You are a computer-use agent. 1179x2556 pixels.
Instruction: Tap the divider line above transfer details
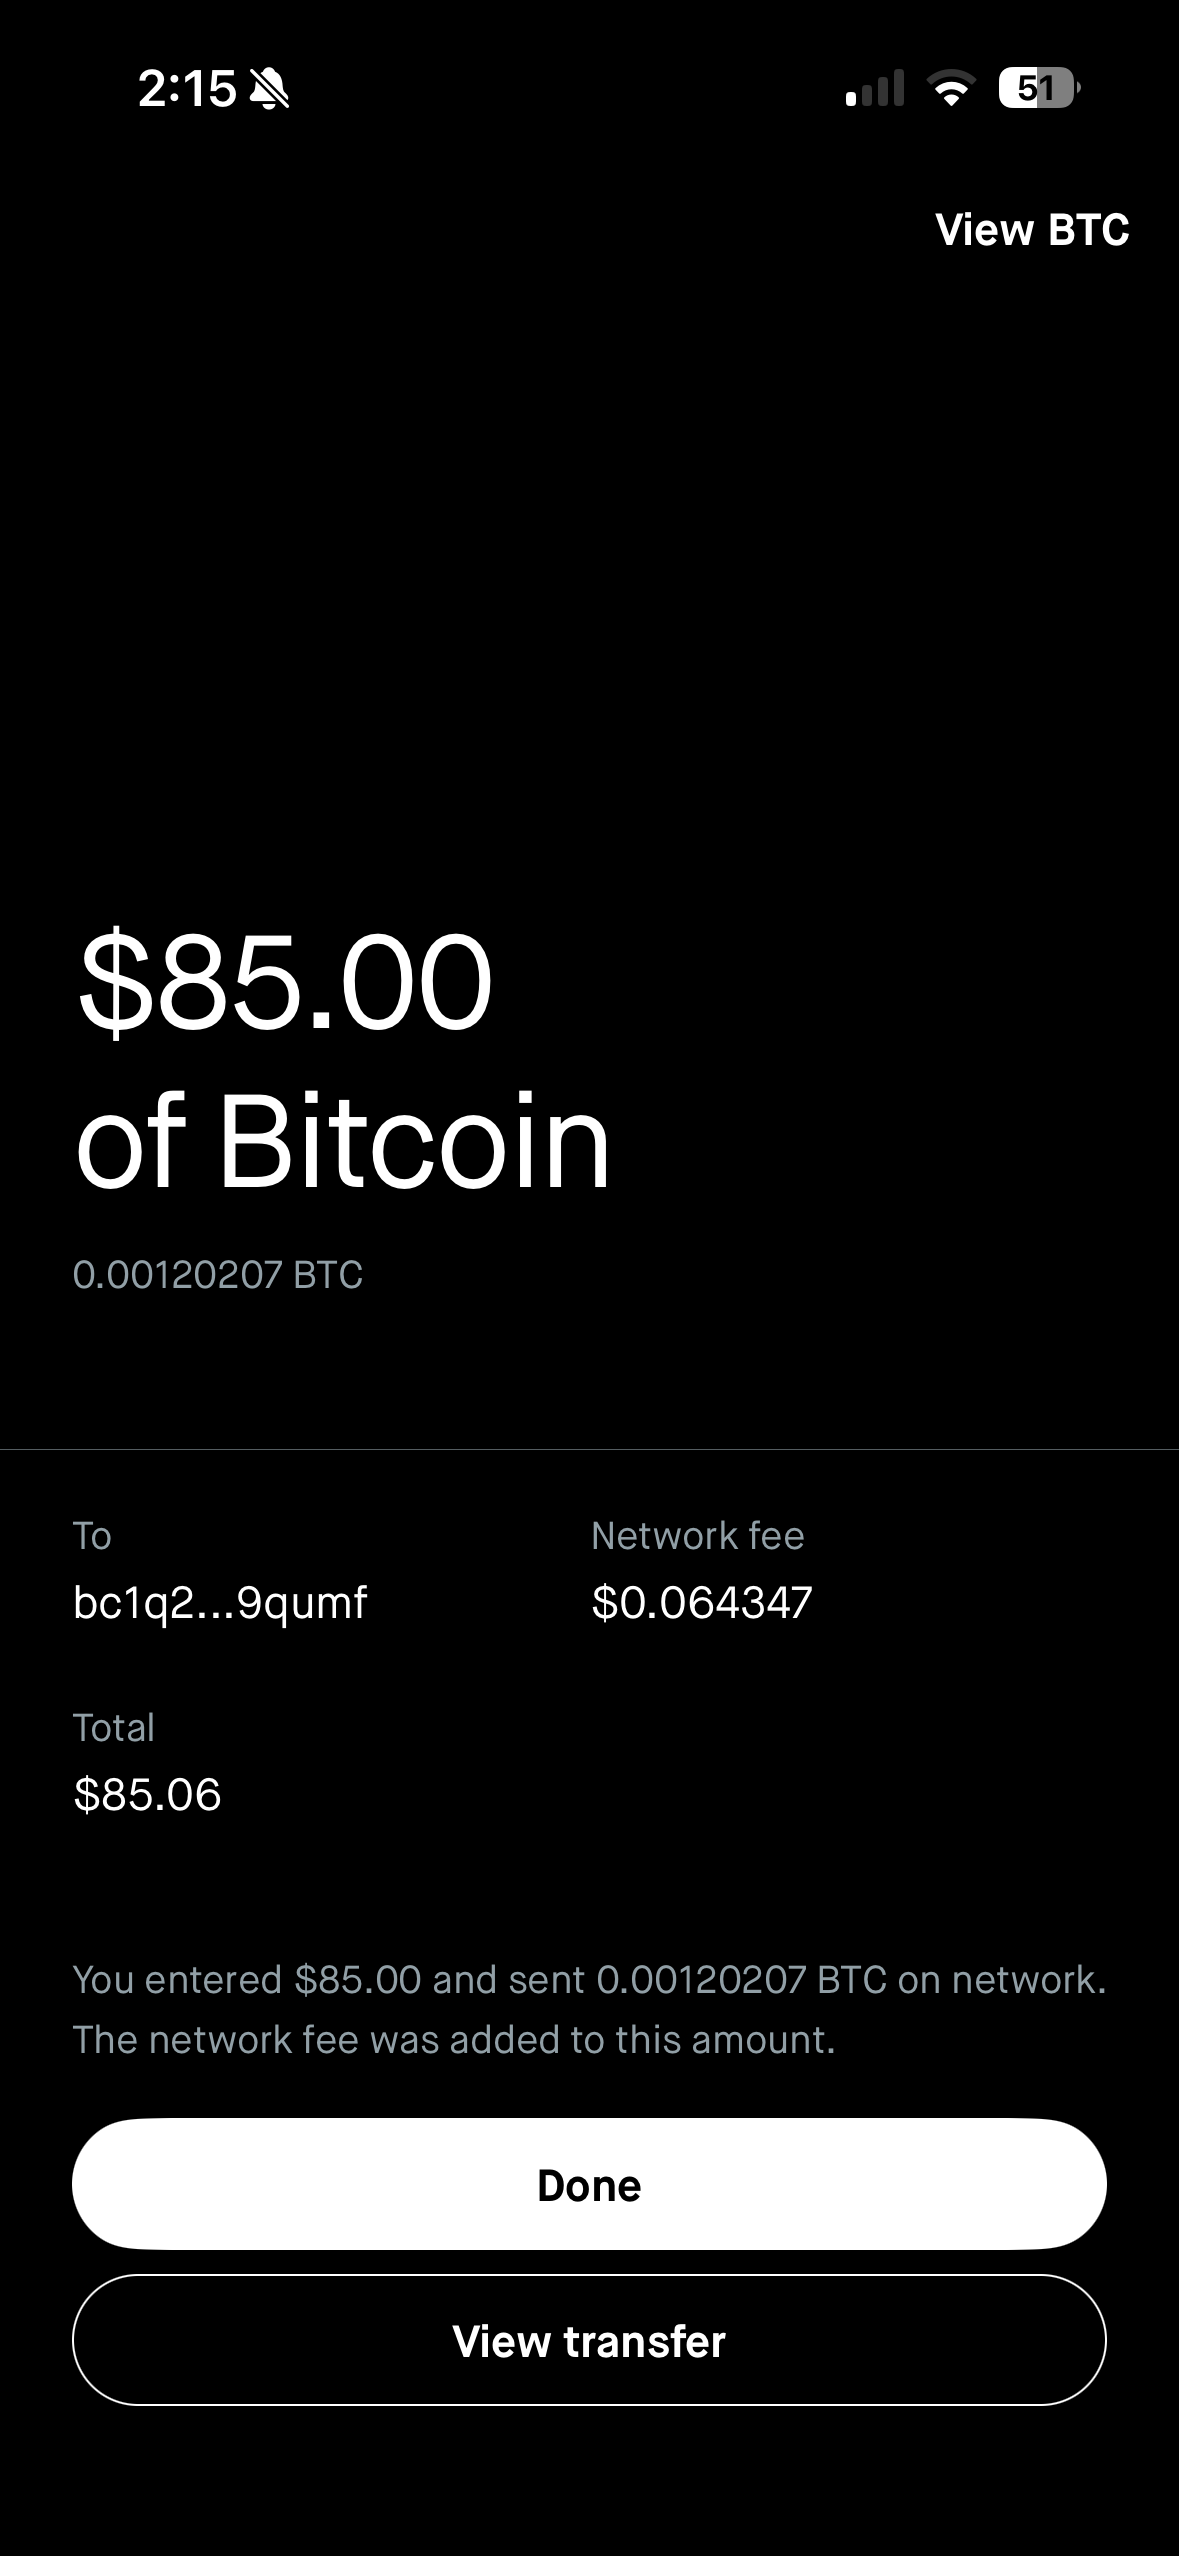(589, 1449)
